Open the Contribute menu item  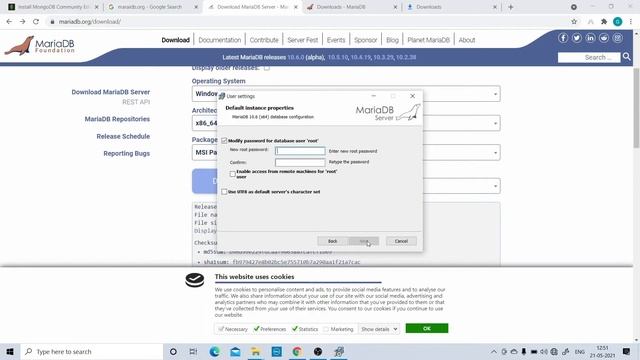[264, 40]
